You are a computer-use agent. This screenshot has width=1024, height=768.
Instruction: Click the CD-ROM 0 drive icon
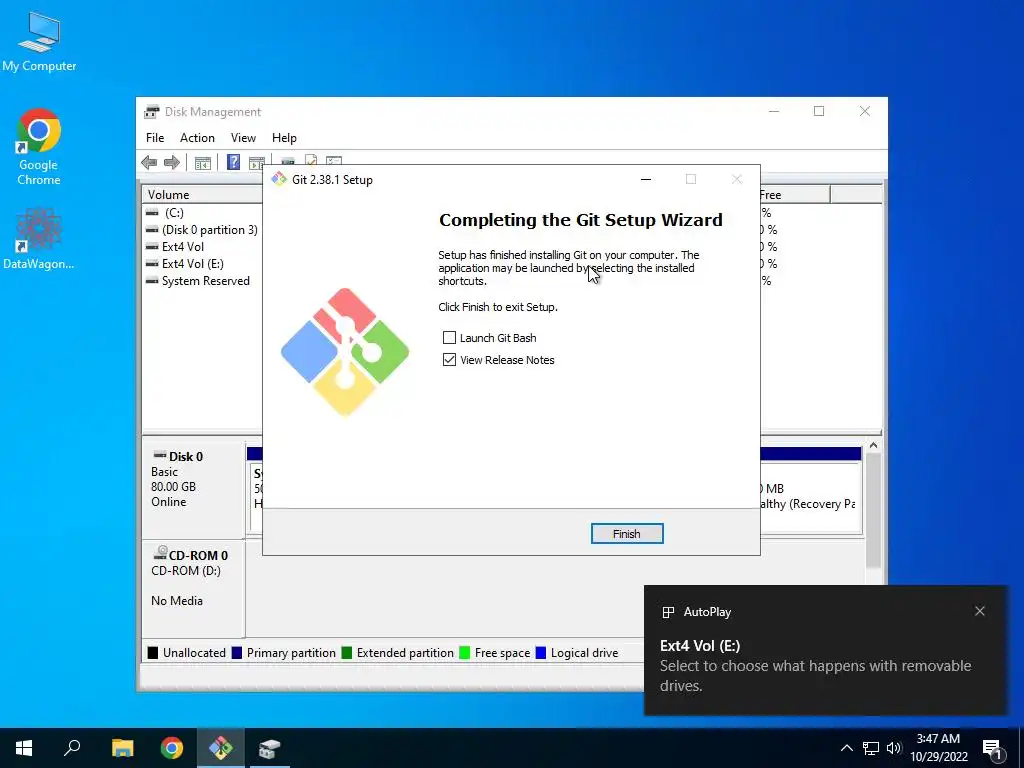coord(160,554)
